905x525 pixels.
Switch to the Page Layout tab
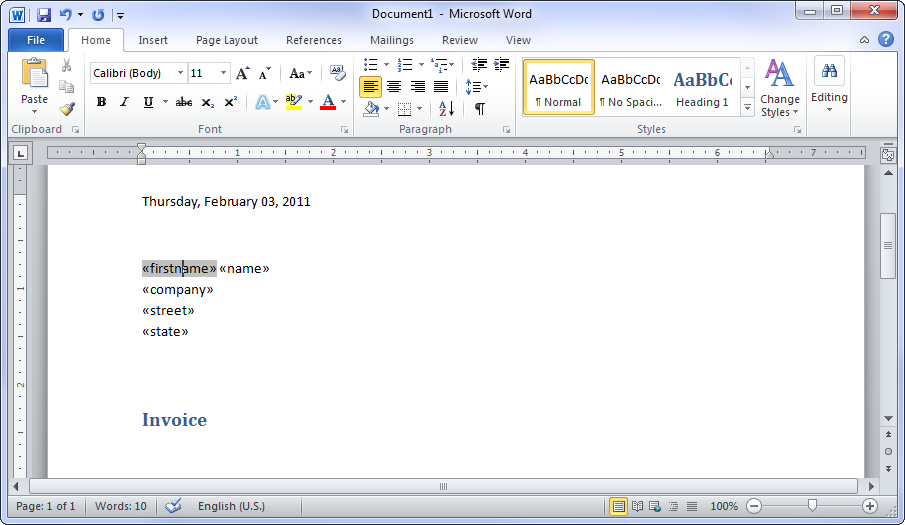(x=226, y=40)
